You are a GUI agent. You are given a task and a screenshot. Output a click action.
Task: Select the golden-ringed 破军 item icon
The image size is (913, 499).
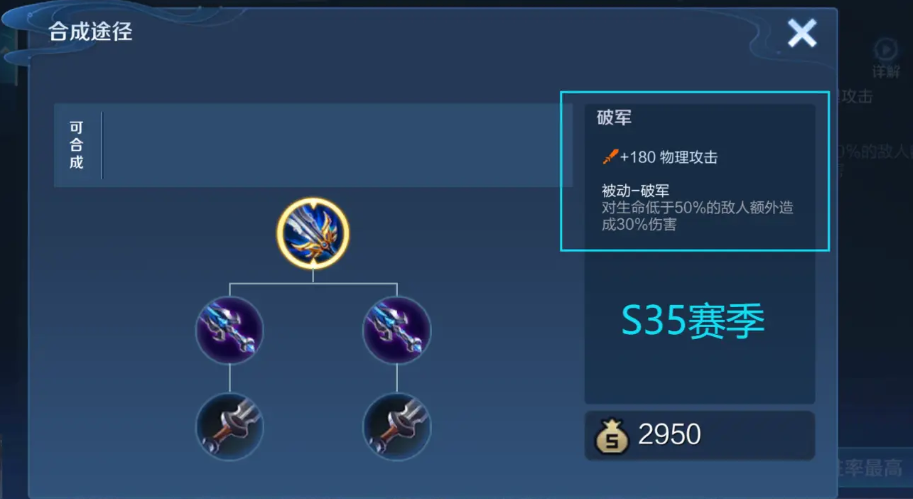click(313, 233)
